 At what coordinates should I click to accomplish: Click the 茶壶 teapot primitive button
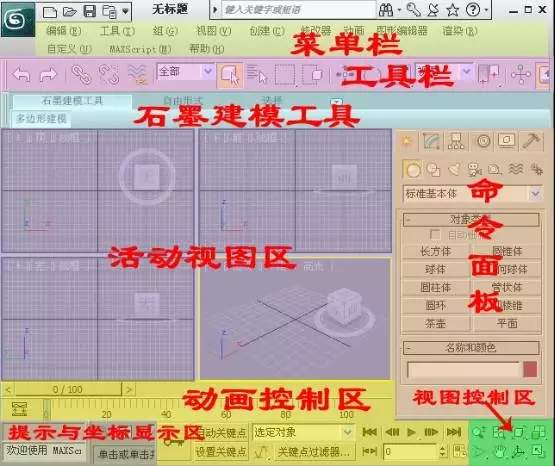coord(435,323)
